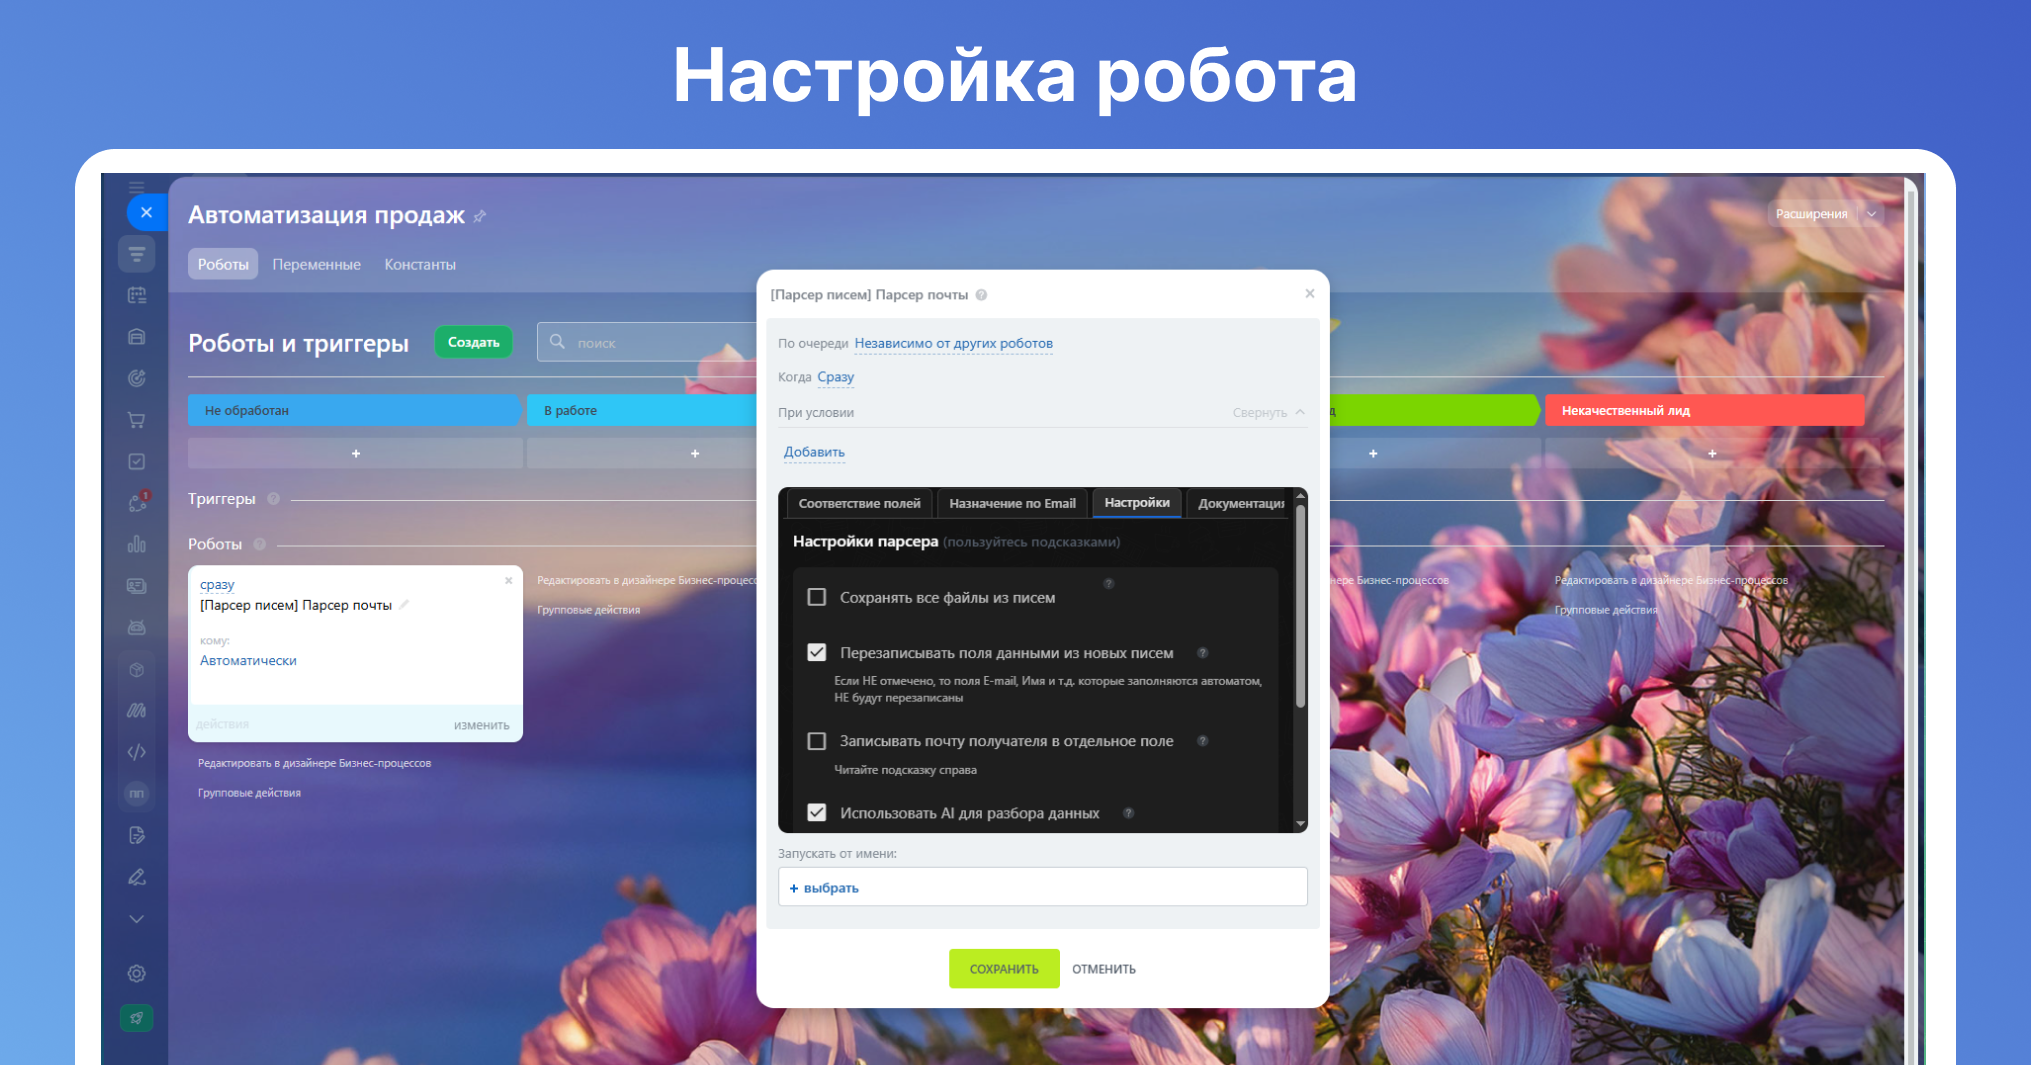The width and height of the screenshot is (2031, 1065).
Task: Save robot settings with Сохранить
Action: click(1004, 968)
